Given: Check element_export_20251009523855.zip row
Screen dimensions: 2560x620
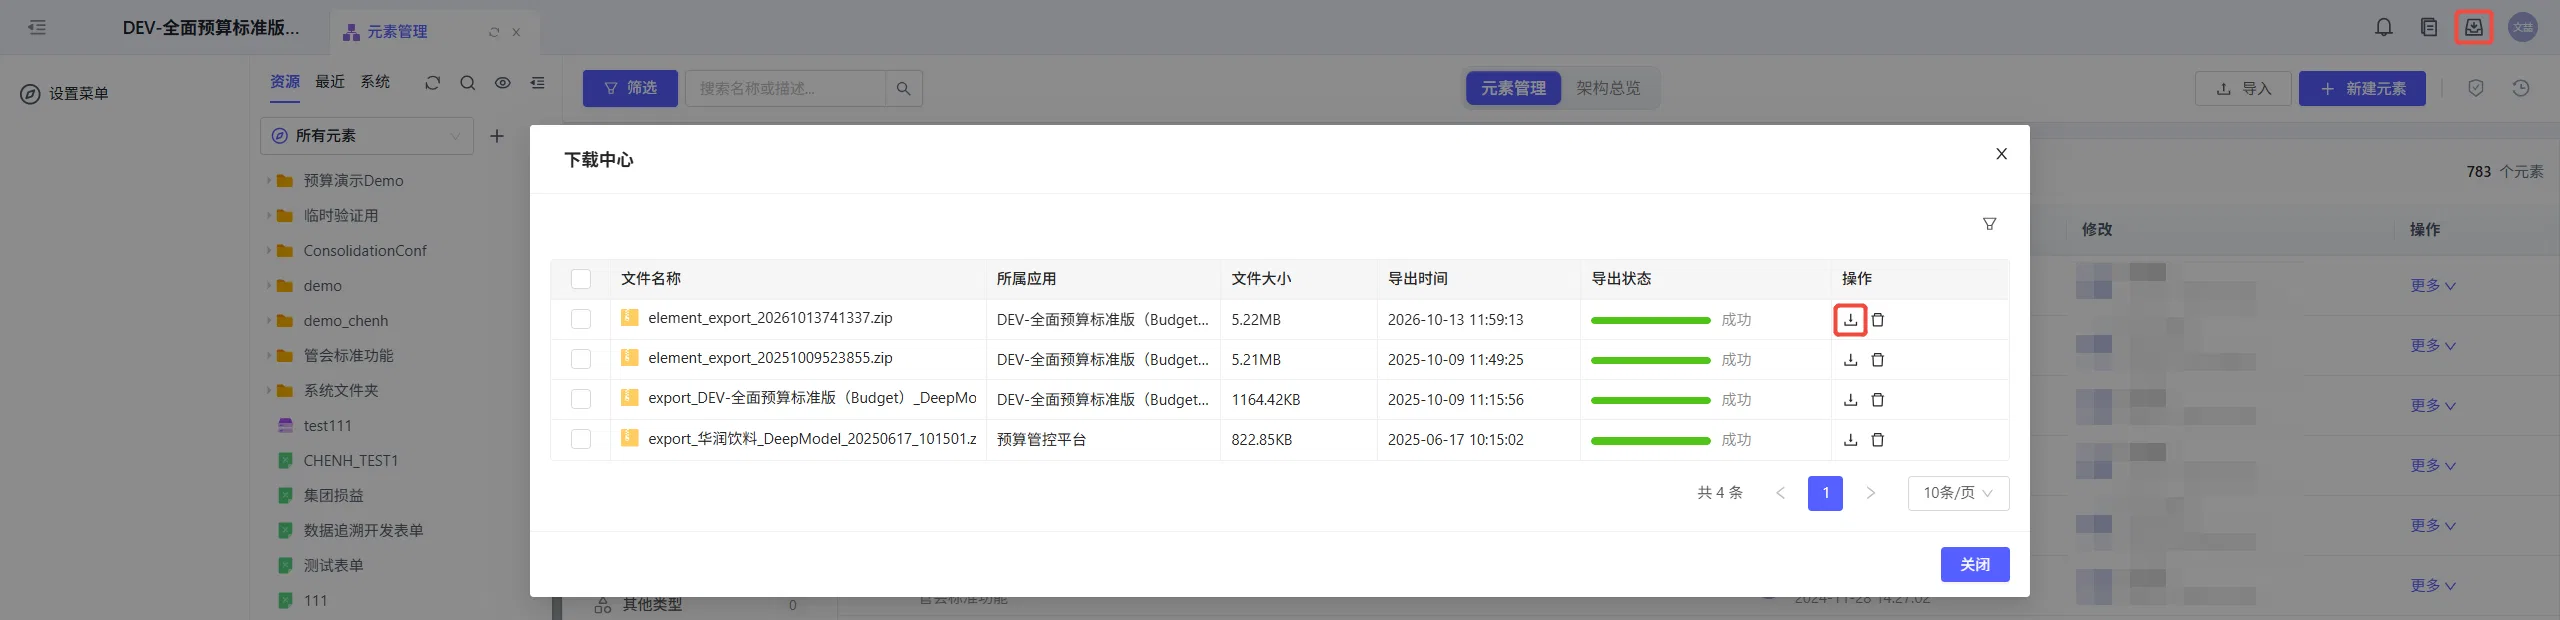Looking at the screenshot, I should coord(581,359).
